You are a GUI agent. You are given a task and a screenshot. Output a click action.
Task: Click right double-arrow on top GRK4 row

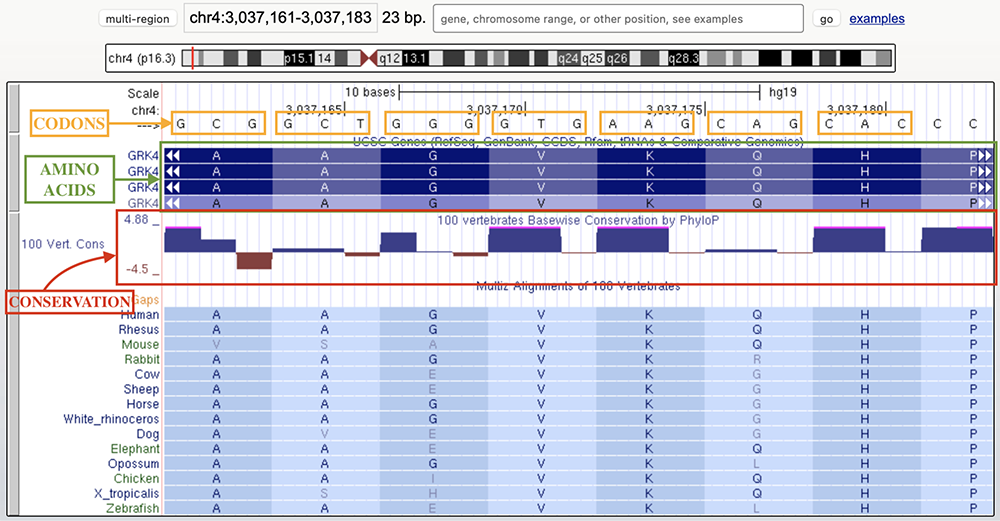click(x=983, y=156)
